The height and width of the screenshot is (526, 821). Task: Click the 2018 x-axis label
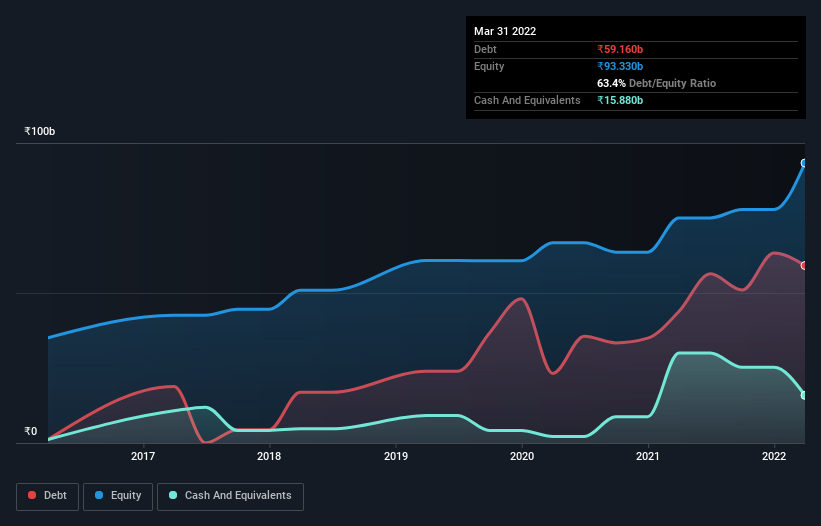coord(269,456)
